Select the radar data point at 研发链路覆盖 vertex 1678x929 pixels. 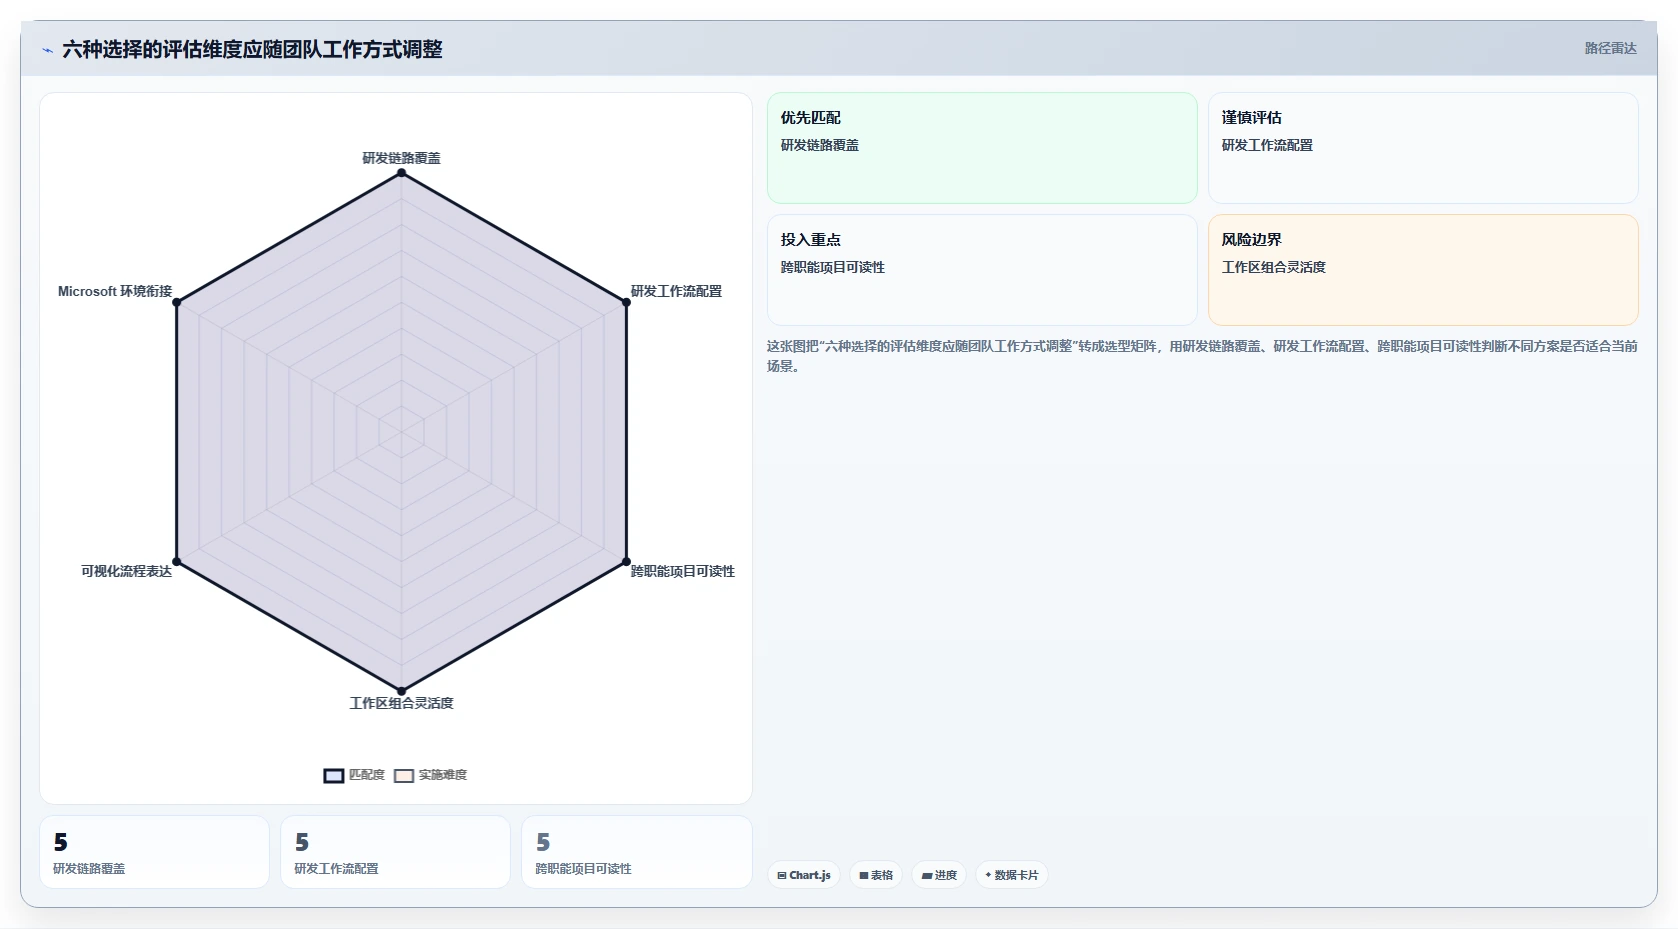pos(402,173)
